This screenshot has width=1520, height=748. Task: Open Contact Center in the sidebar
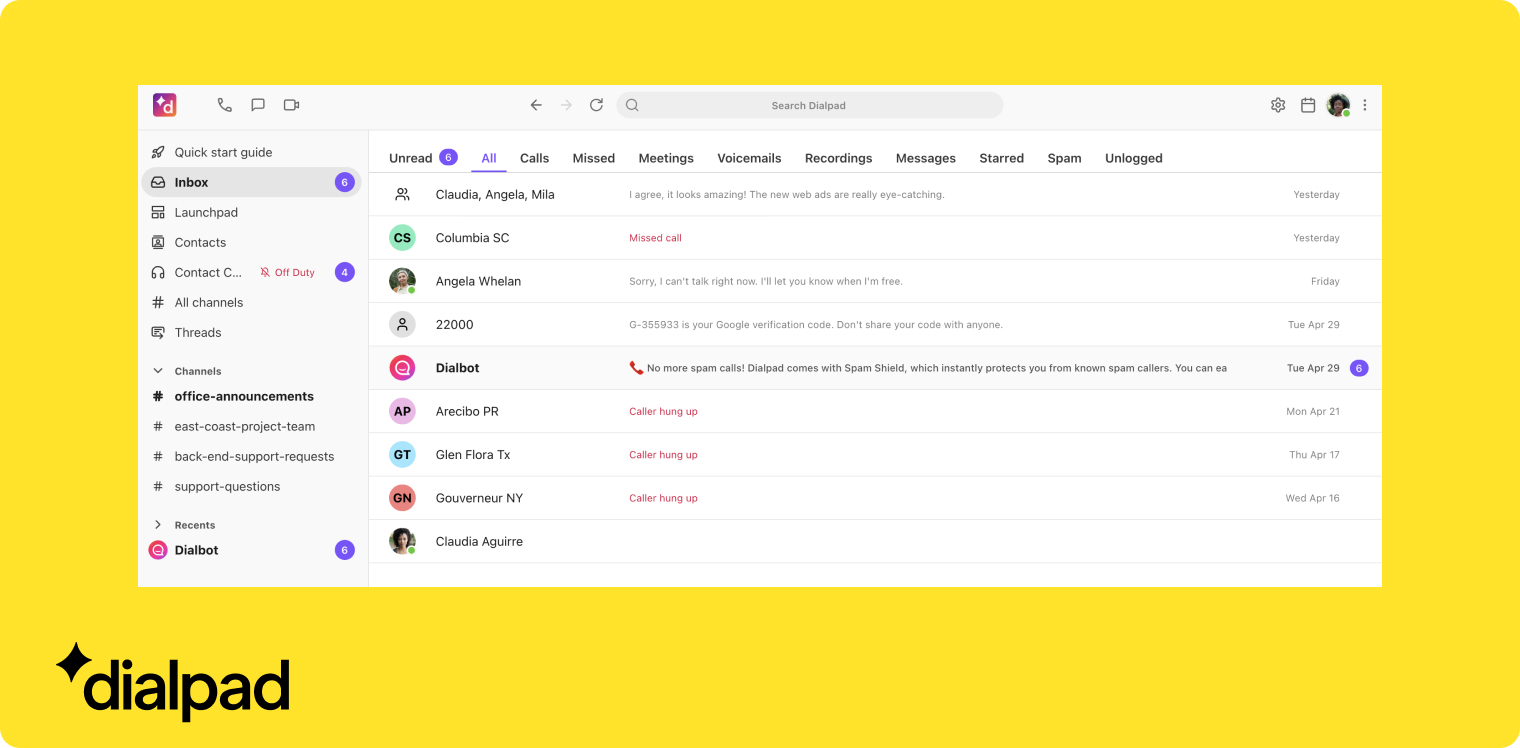[208, 272]
